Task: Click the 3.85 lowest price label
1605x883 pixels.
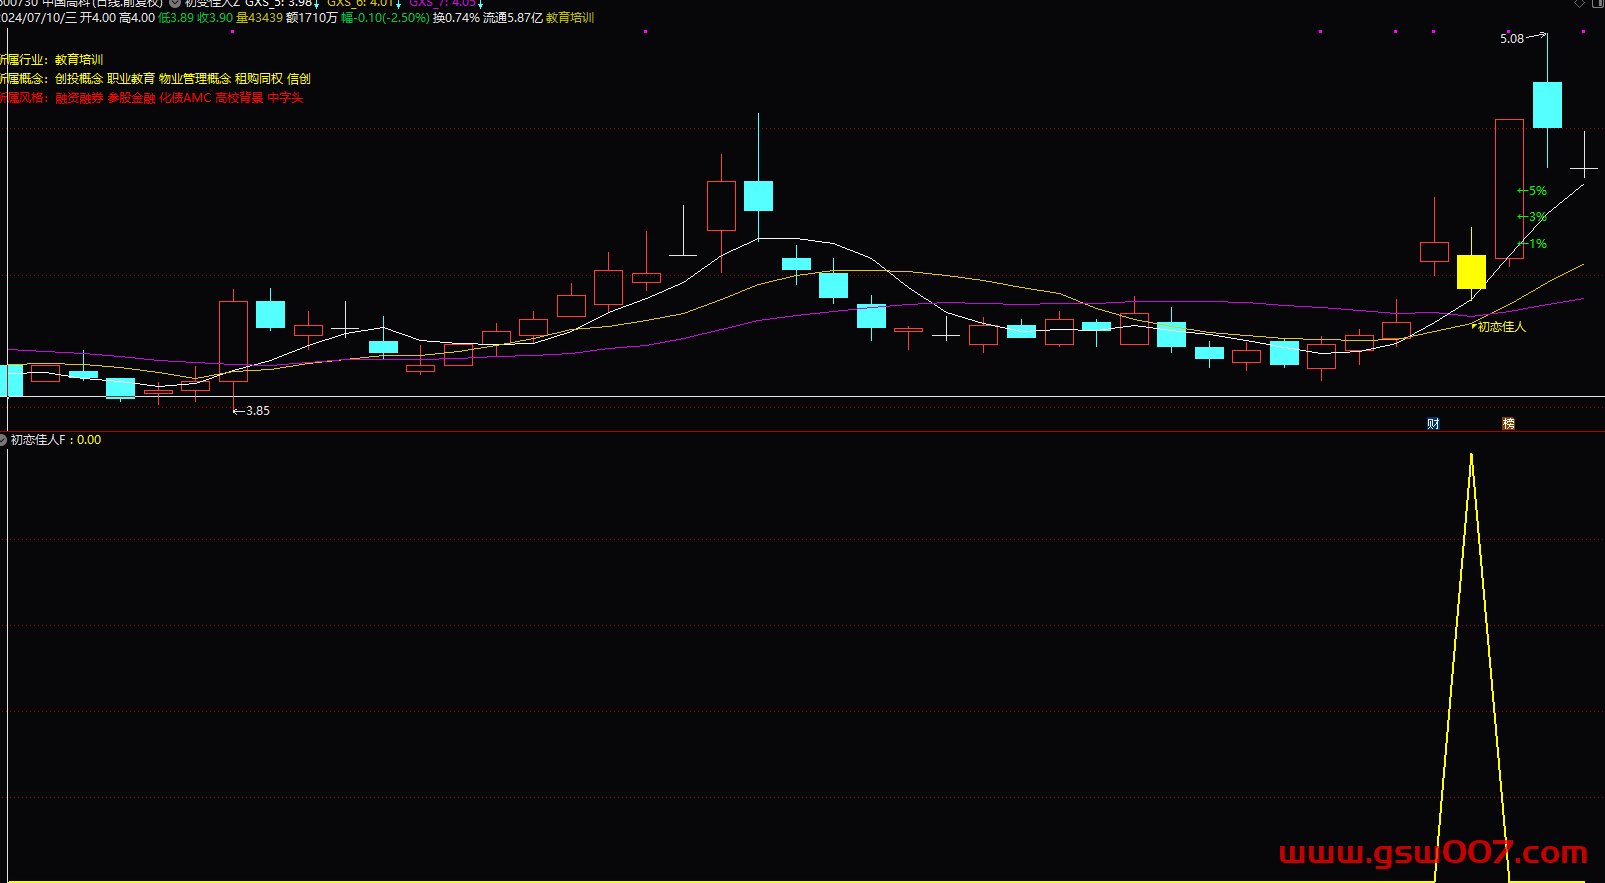Action: (x=258, y=411)
